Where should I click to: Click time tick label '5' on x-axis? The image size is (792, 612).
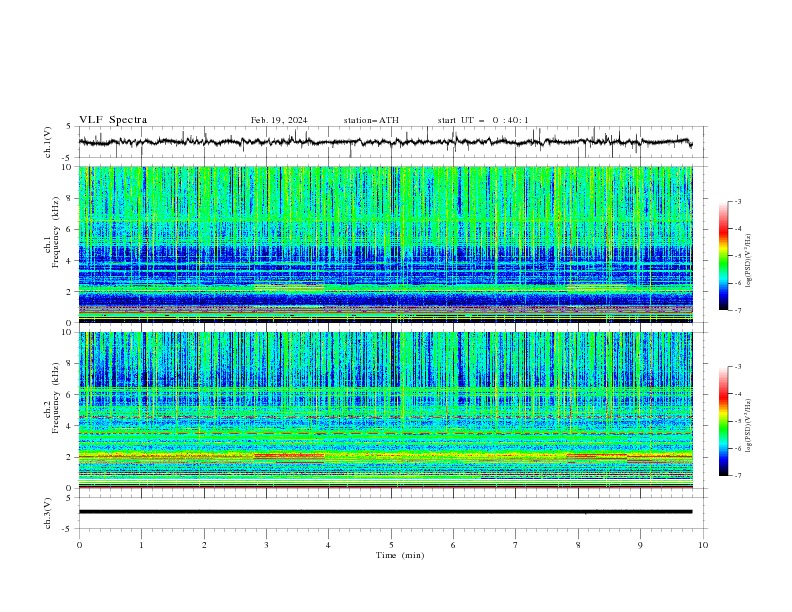point(391,545)
